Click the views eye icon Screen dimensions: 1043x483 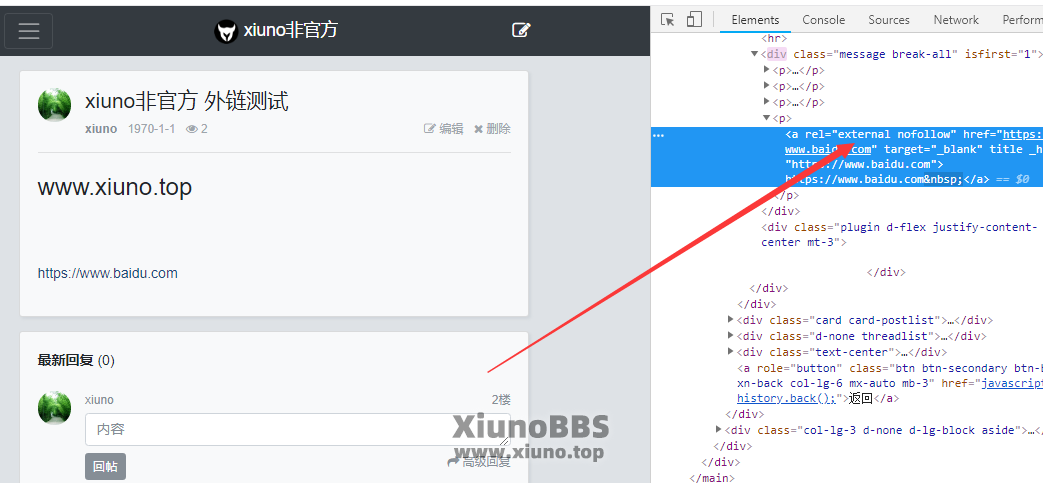point(192,129)
